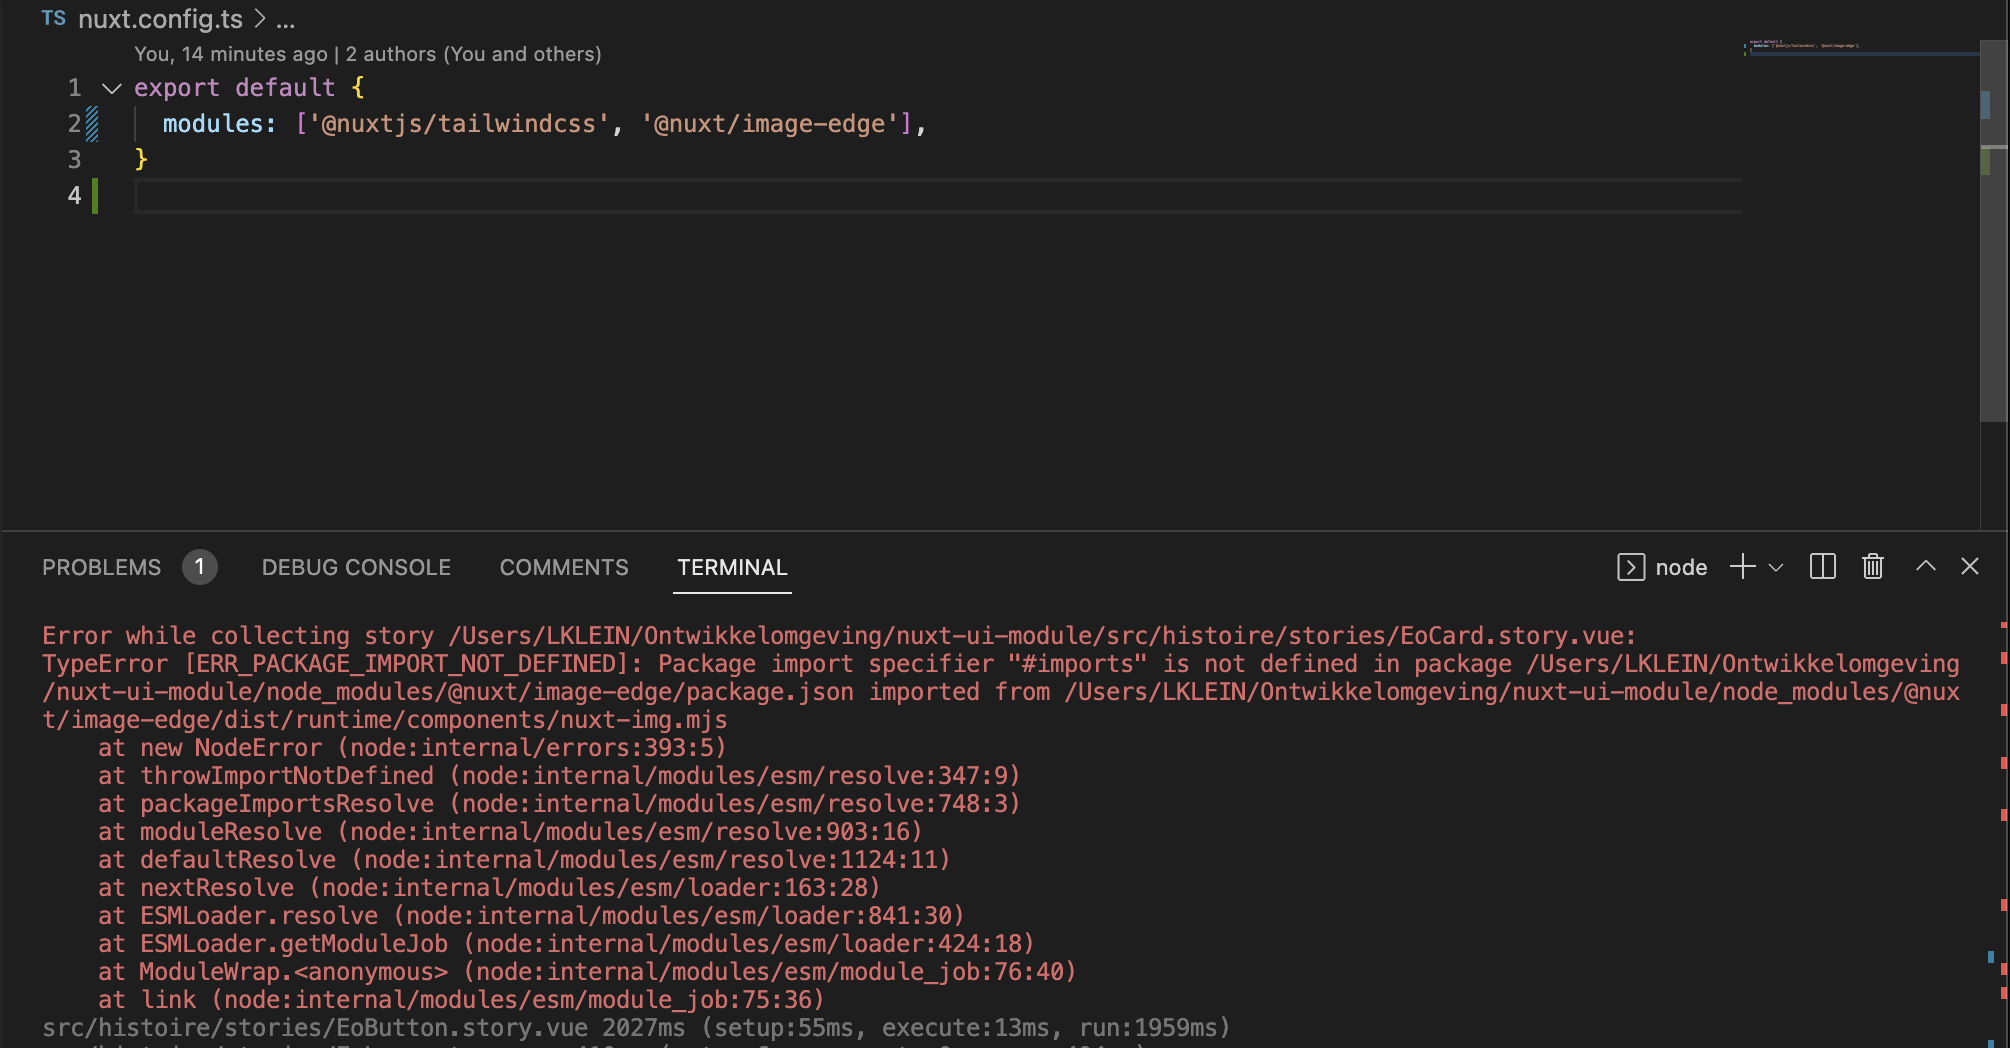Split the terminal panel
This screenshot has width=2010, height=1048.
(x=1823, y=567)
